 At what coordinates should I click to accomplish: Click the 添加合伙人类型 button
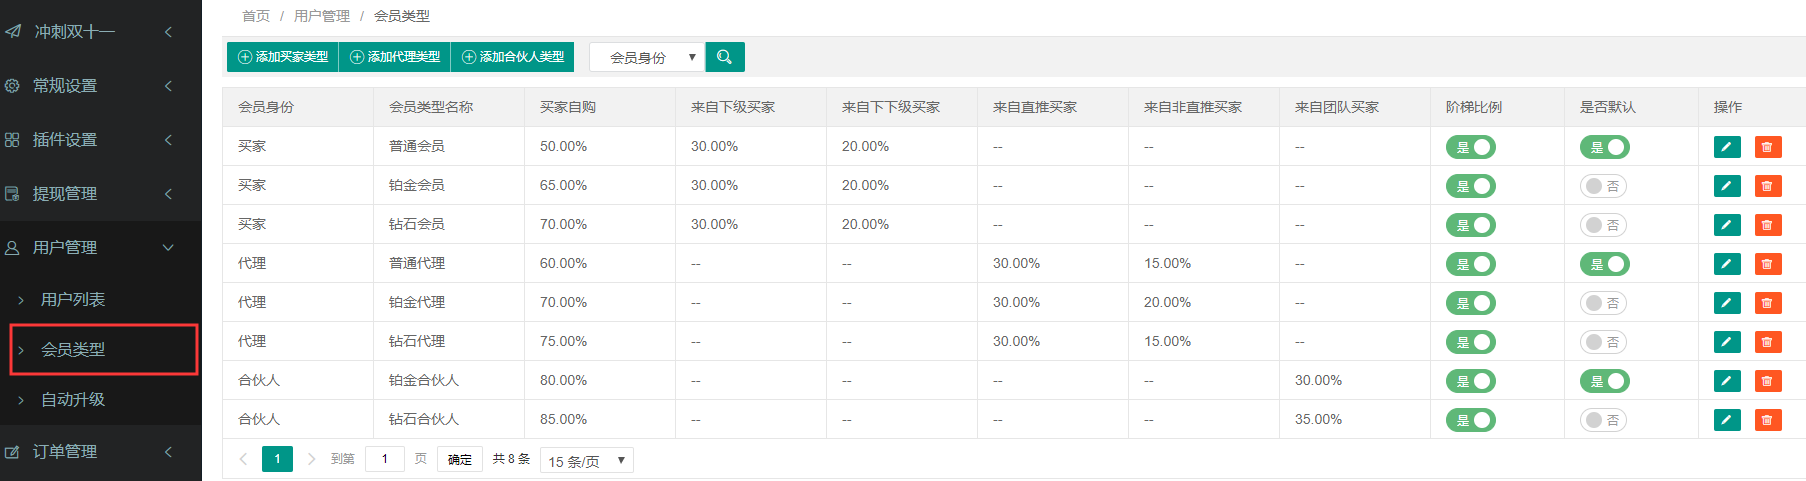pos(513,57)
